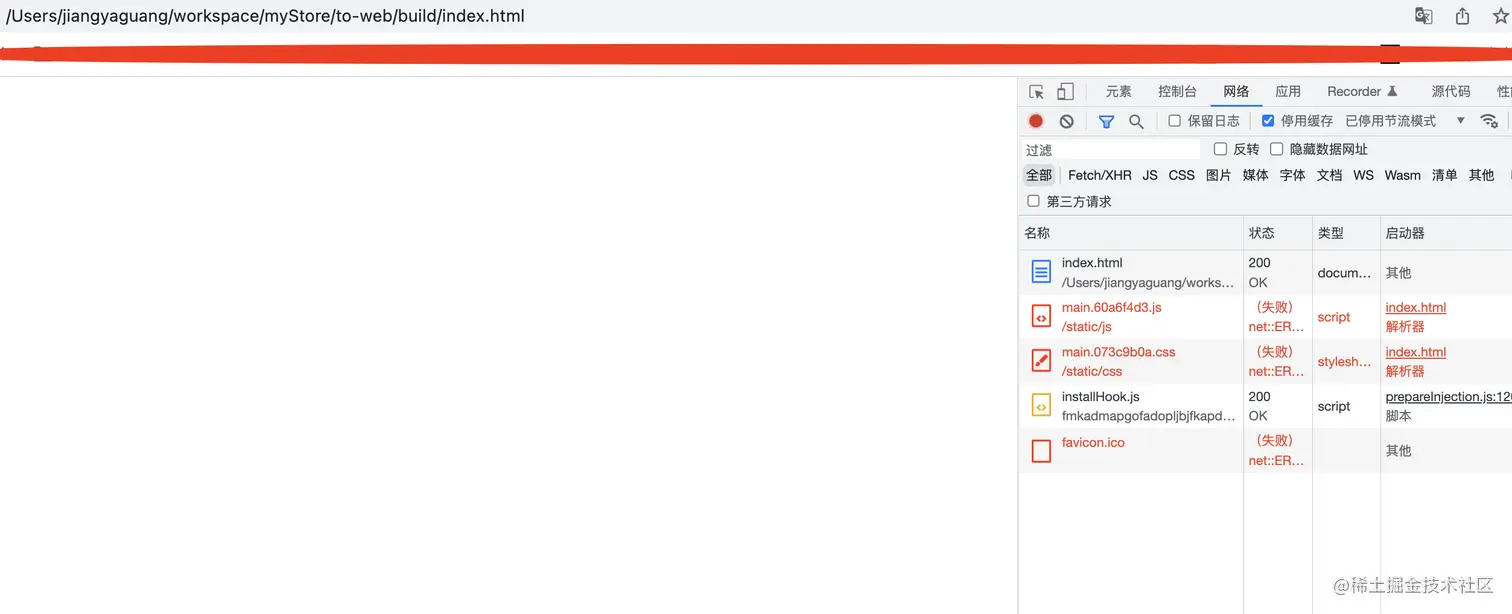Switch to the 元素 tab
1512x614 pixels.
click(x=1118, y=91)
